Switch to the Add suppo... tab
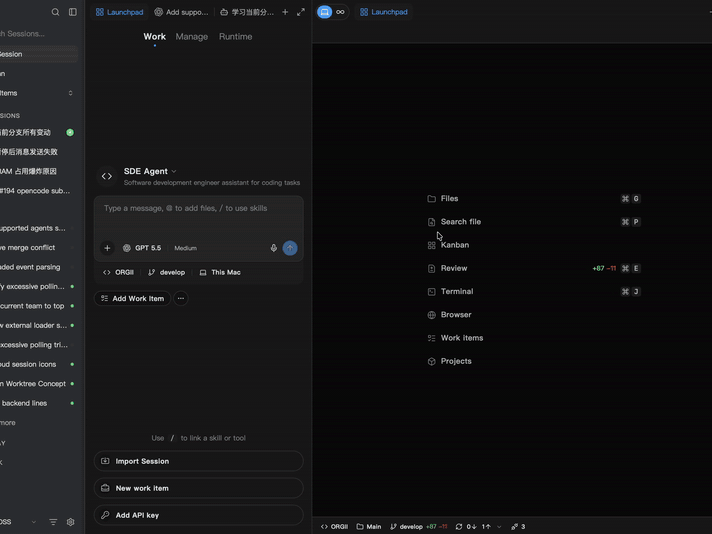712x534 pixels. 181,12
